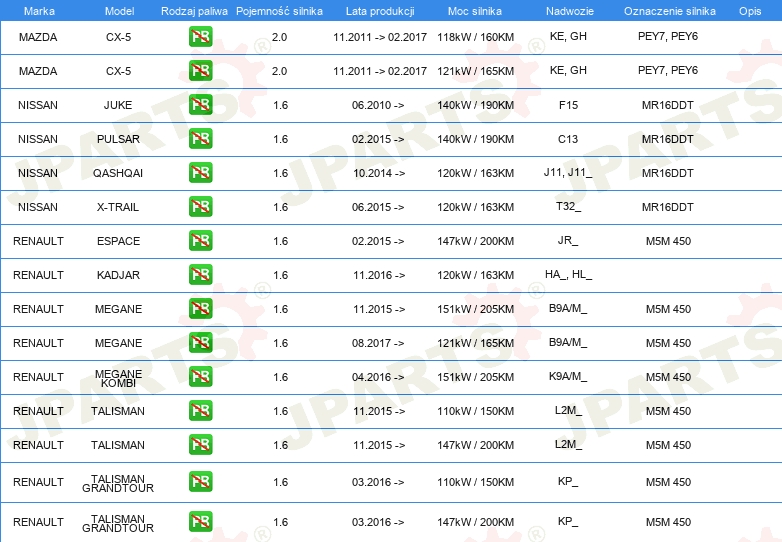Click the Rodzaj paliwa column header
Screen dimensions: 782x542
tap(194, 11)
